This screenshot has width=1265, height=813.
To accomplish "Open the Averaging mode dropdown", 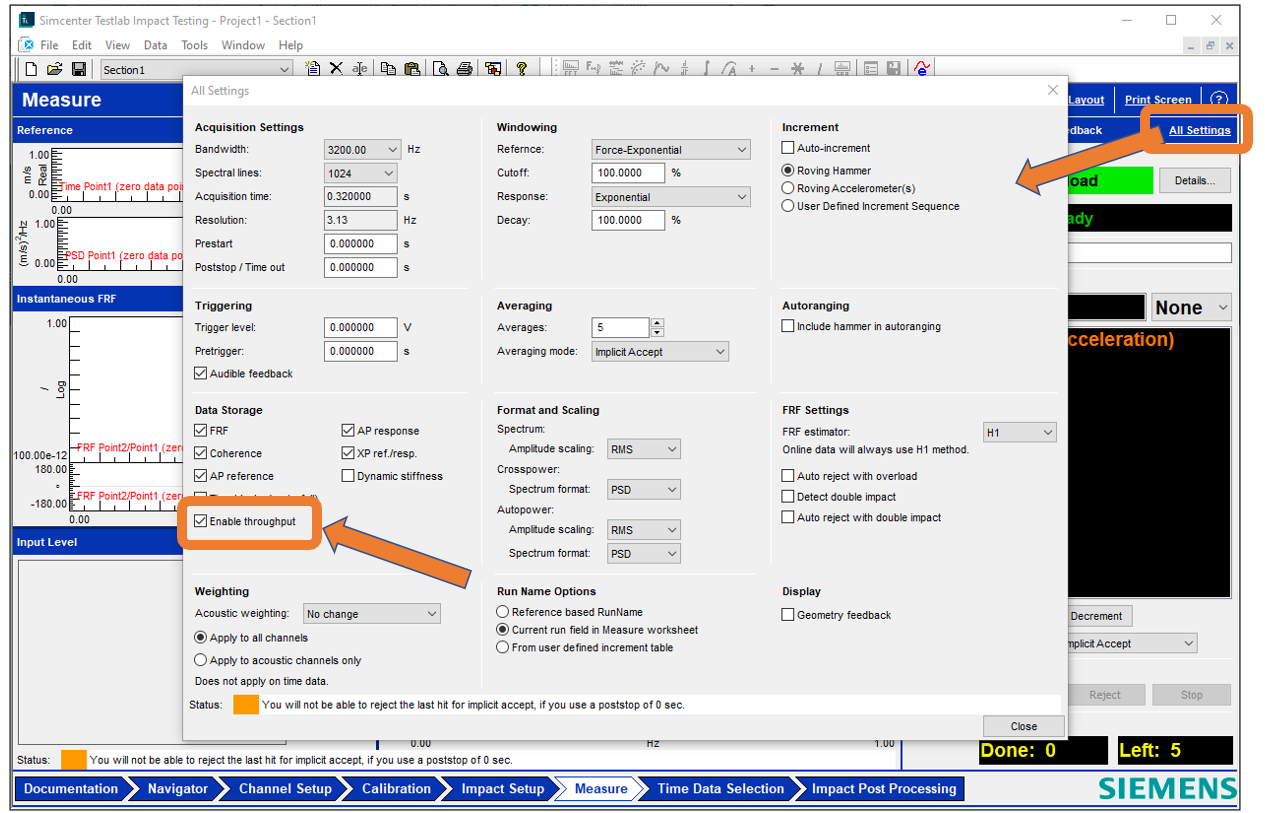I will pos(719,352).
